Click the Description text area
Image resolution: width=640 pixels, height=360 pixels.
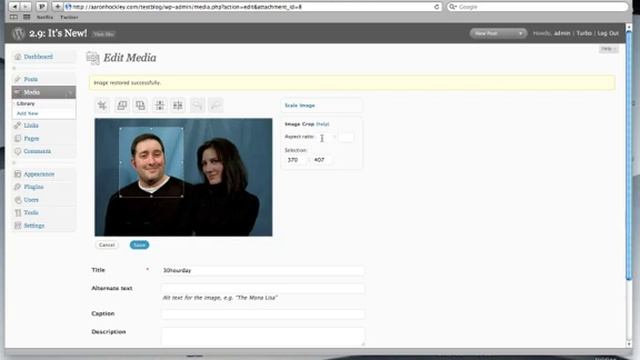point(263,337)
